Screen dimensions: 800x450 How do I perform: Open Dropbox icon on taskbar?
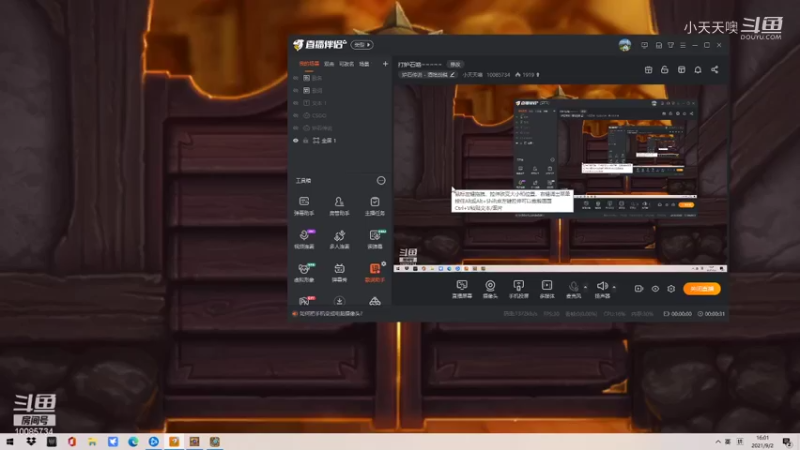coord(31,442)
